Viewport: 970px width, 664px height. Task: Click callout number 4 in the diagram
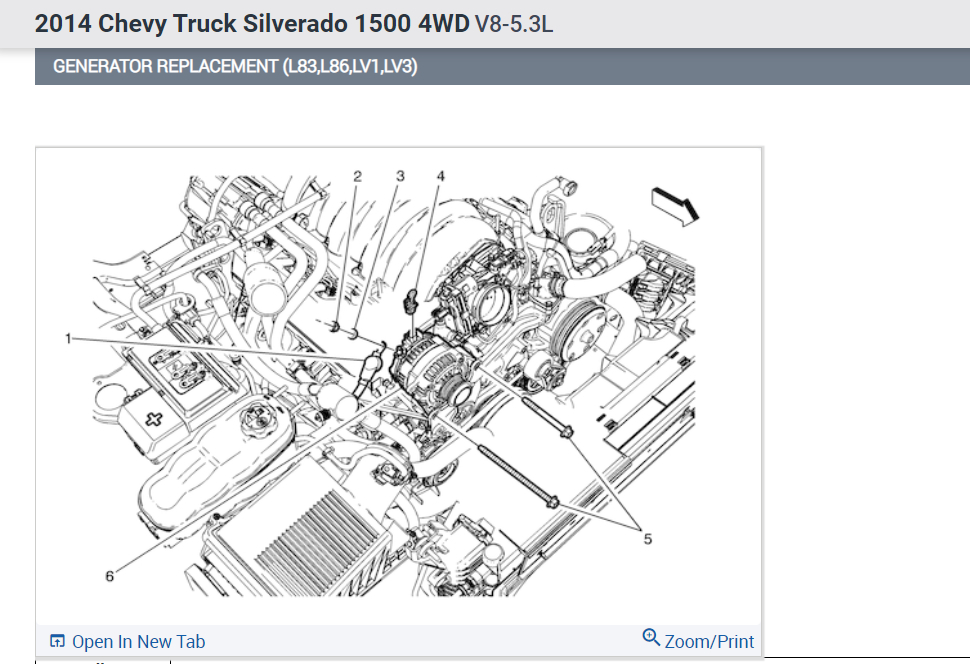coord(440,176)
